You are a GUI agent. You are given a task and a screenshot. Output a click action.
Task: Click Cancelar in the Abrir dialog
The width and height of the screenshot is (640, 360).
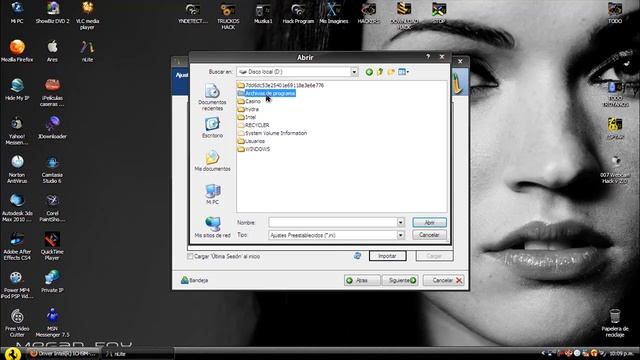(429, 235)
